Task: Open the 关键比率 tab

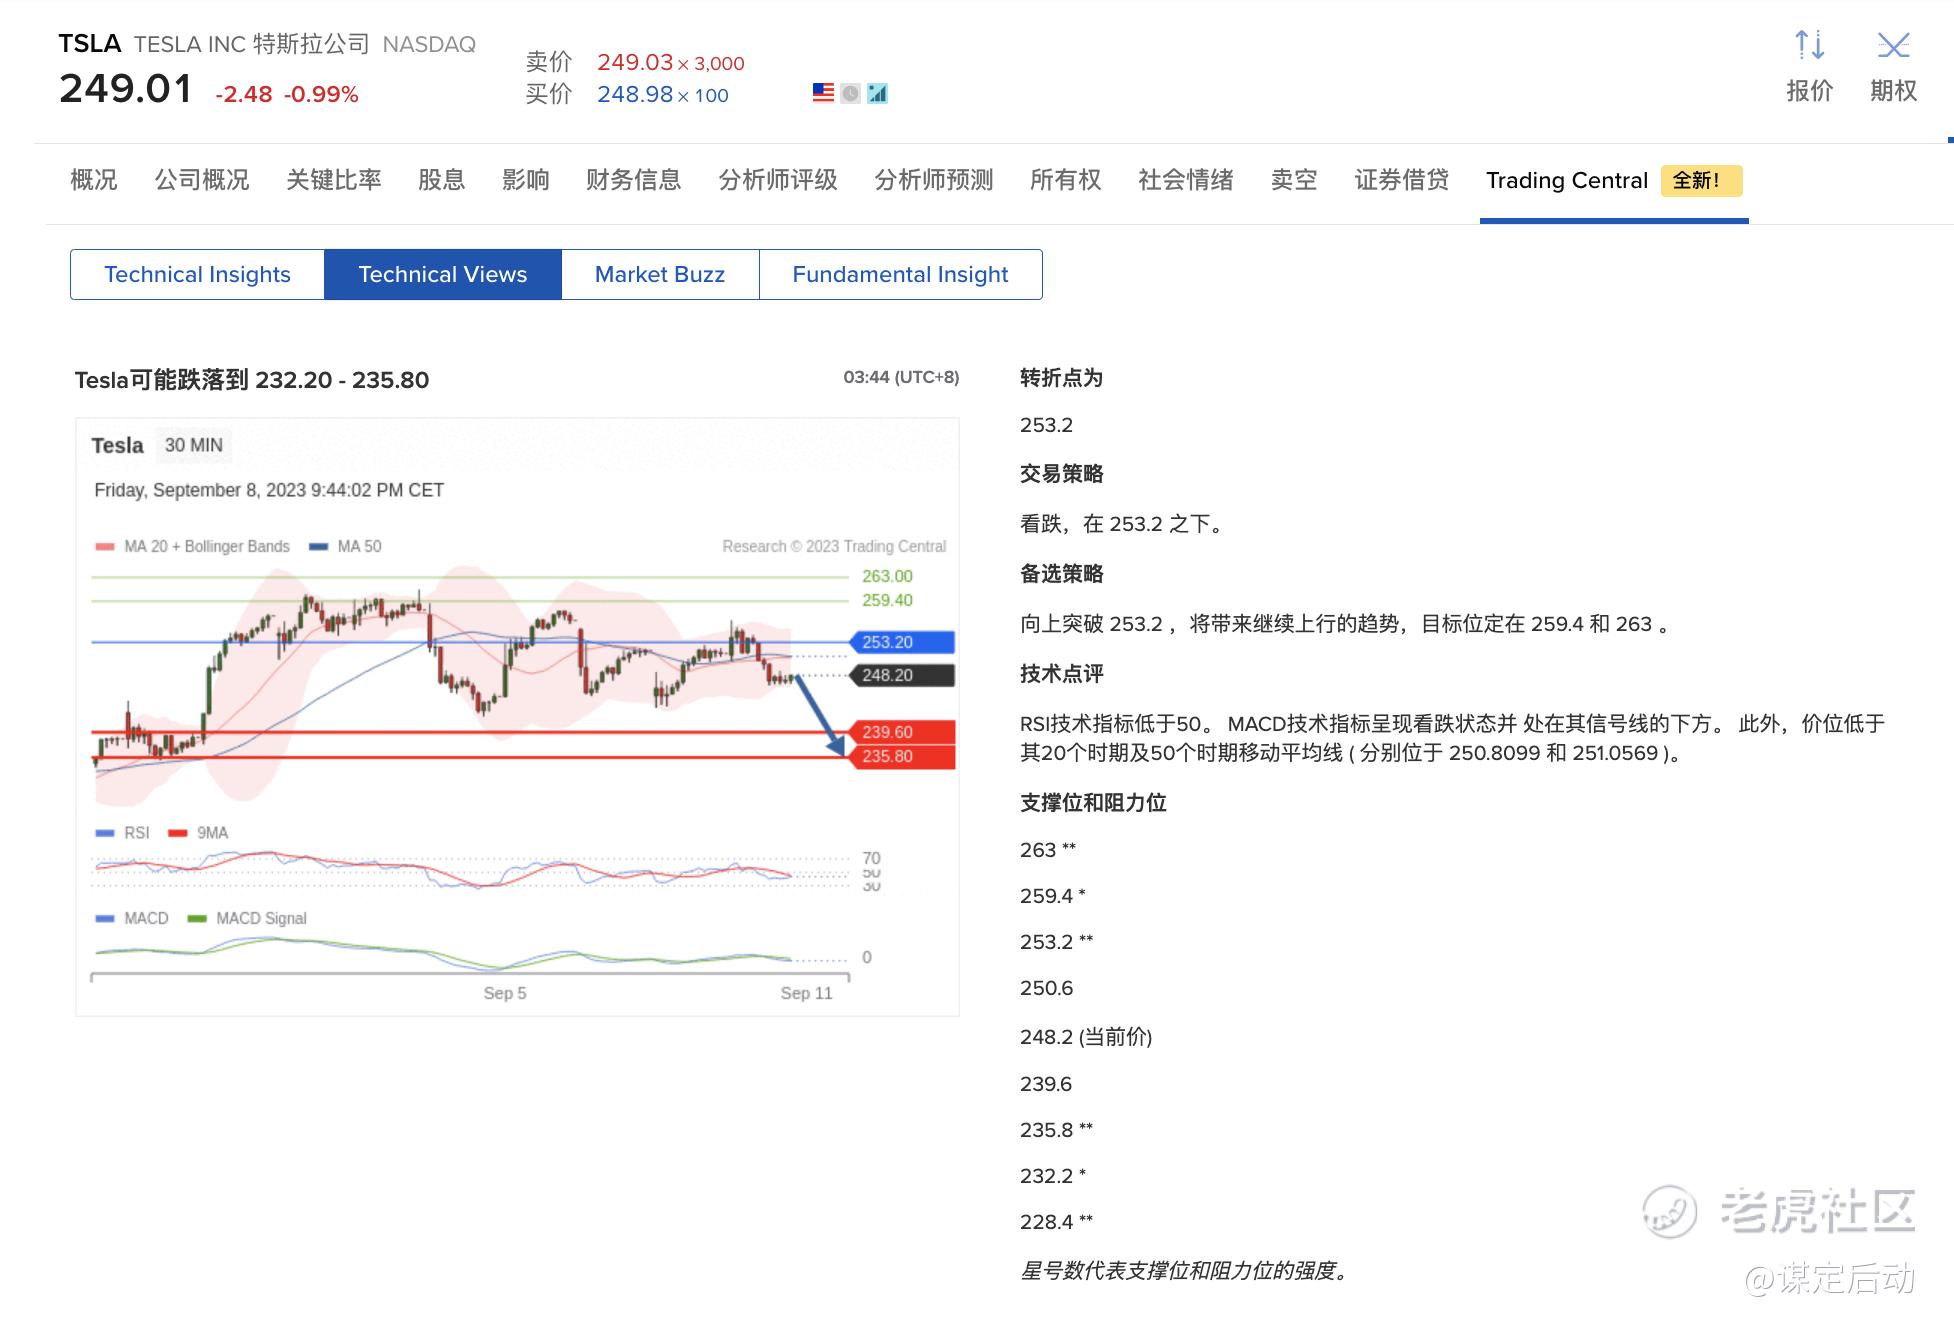Action: tap(334, 180)
